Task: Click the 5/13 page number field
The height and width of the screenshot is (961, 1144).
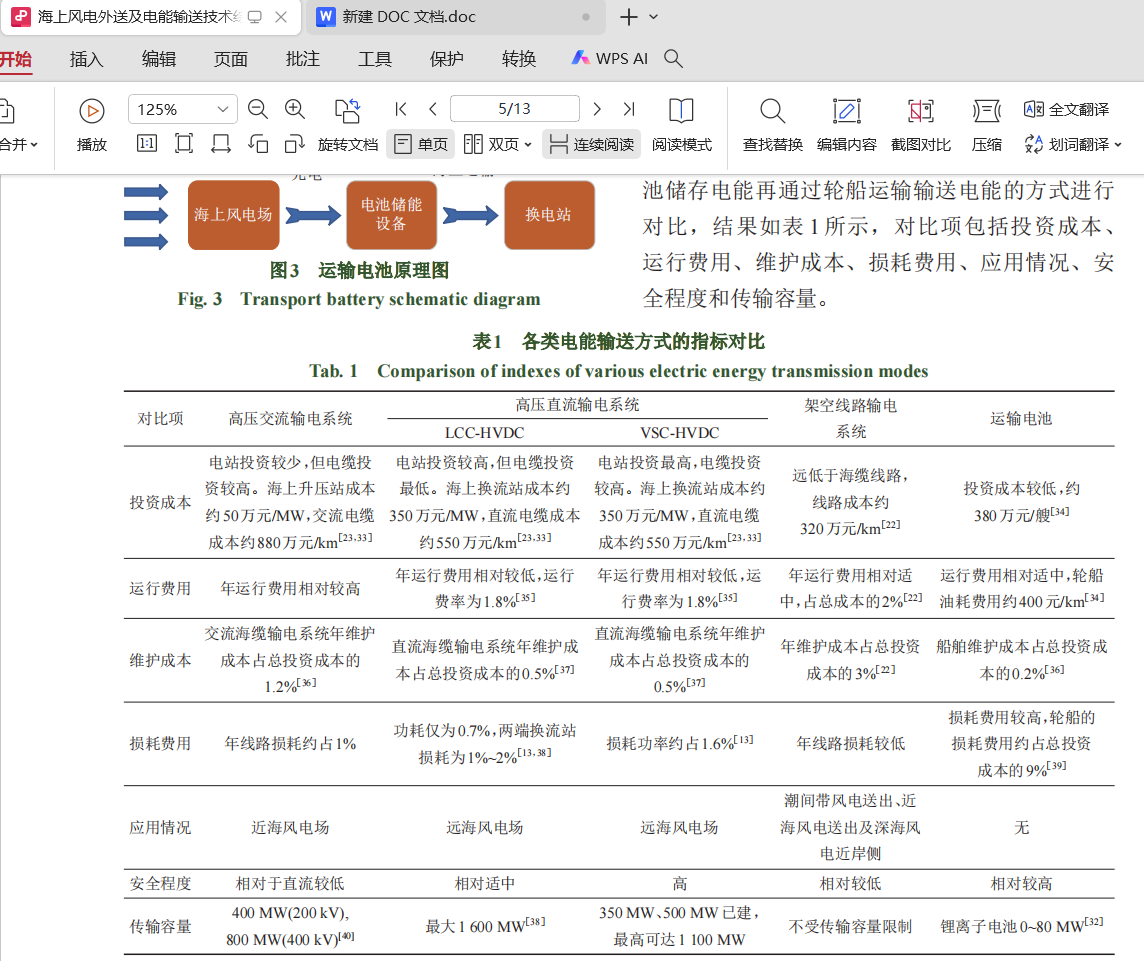Action: click(514, 109)
